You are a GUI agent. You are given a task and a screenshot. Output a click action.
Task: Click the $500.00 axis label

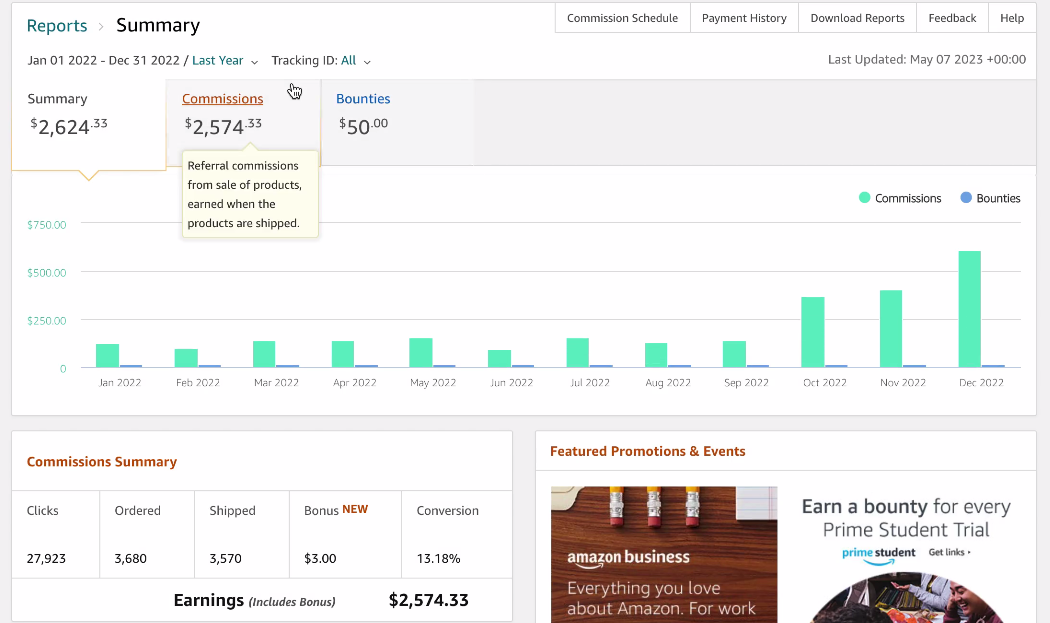(47, 273)
